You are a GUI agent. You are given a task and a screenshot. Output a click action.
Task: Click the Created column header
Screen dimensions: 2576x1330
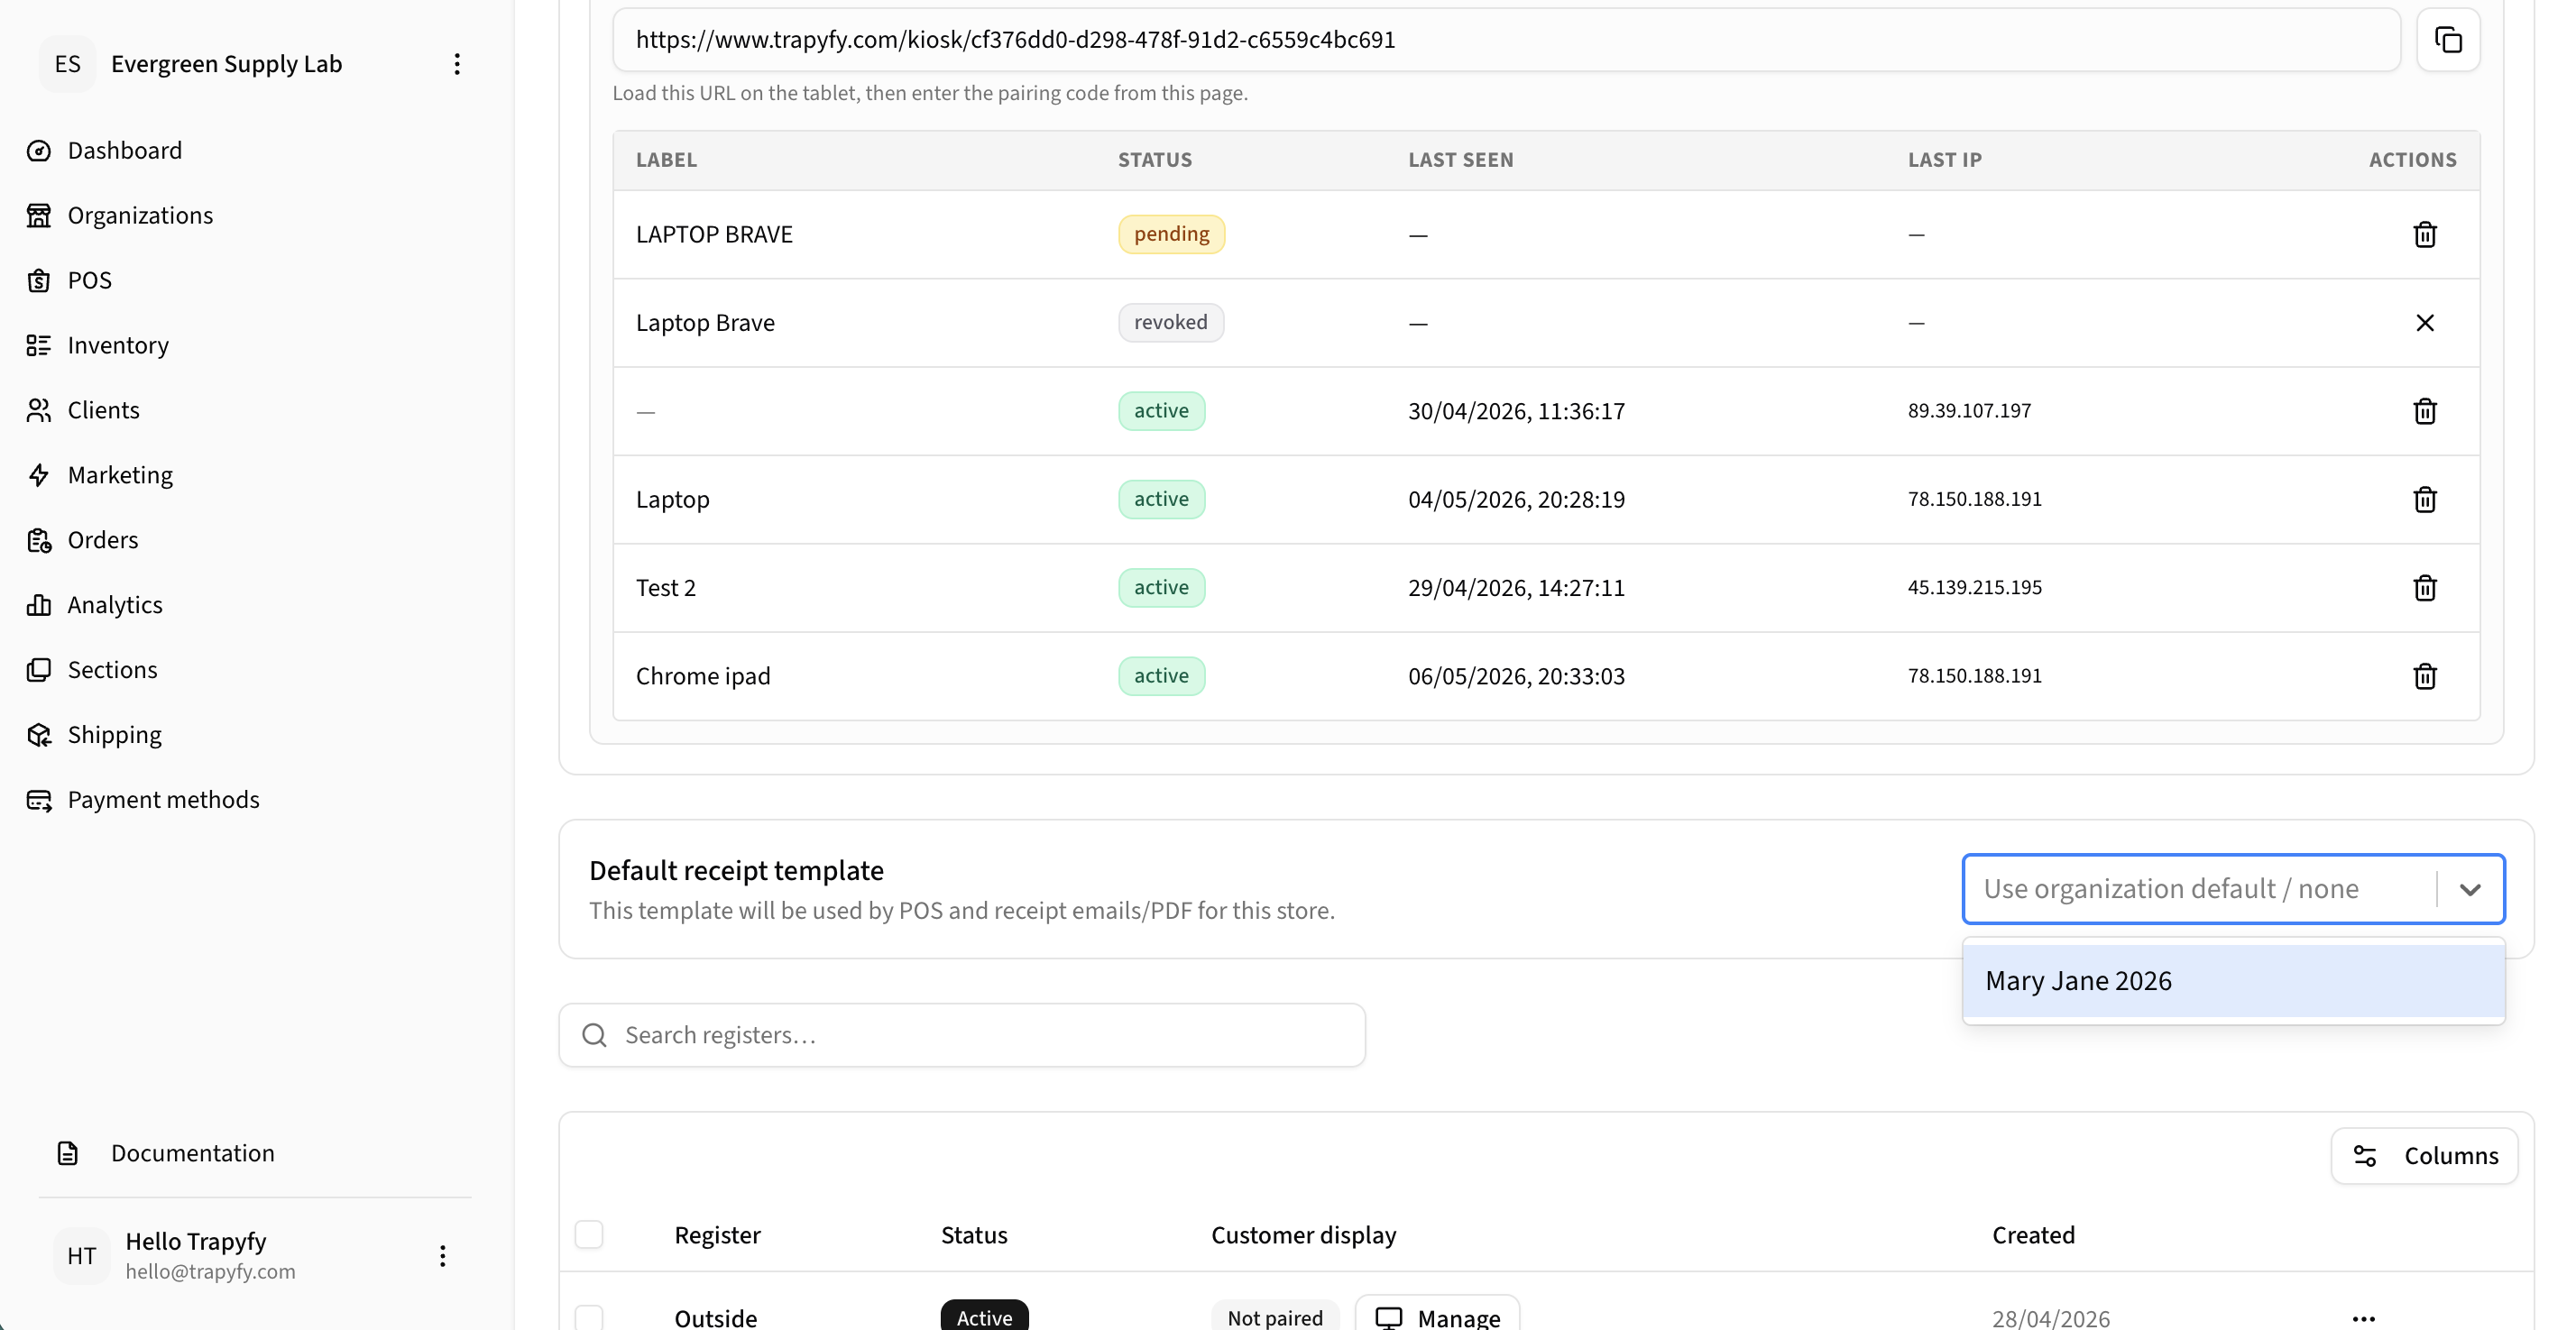pos(2033,1235)
